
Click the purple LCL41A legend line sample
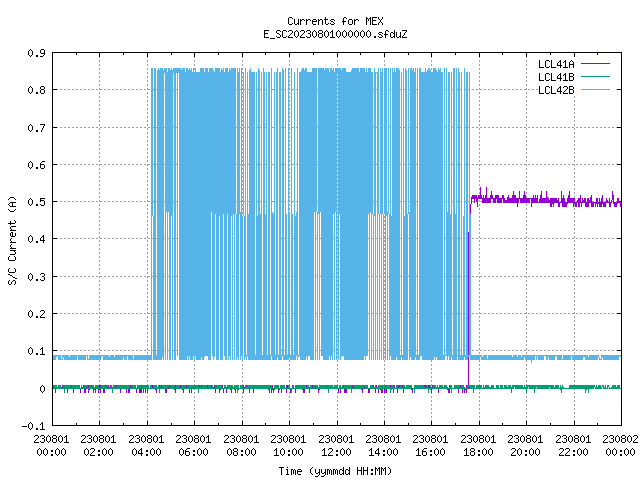click(595, 64)
